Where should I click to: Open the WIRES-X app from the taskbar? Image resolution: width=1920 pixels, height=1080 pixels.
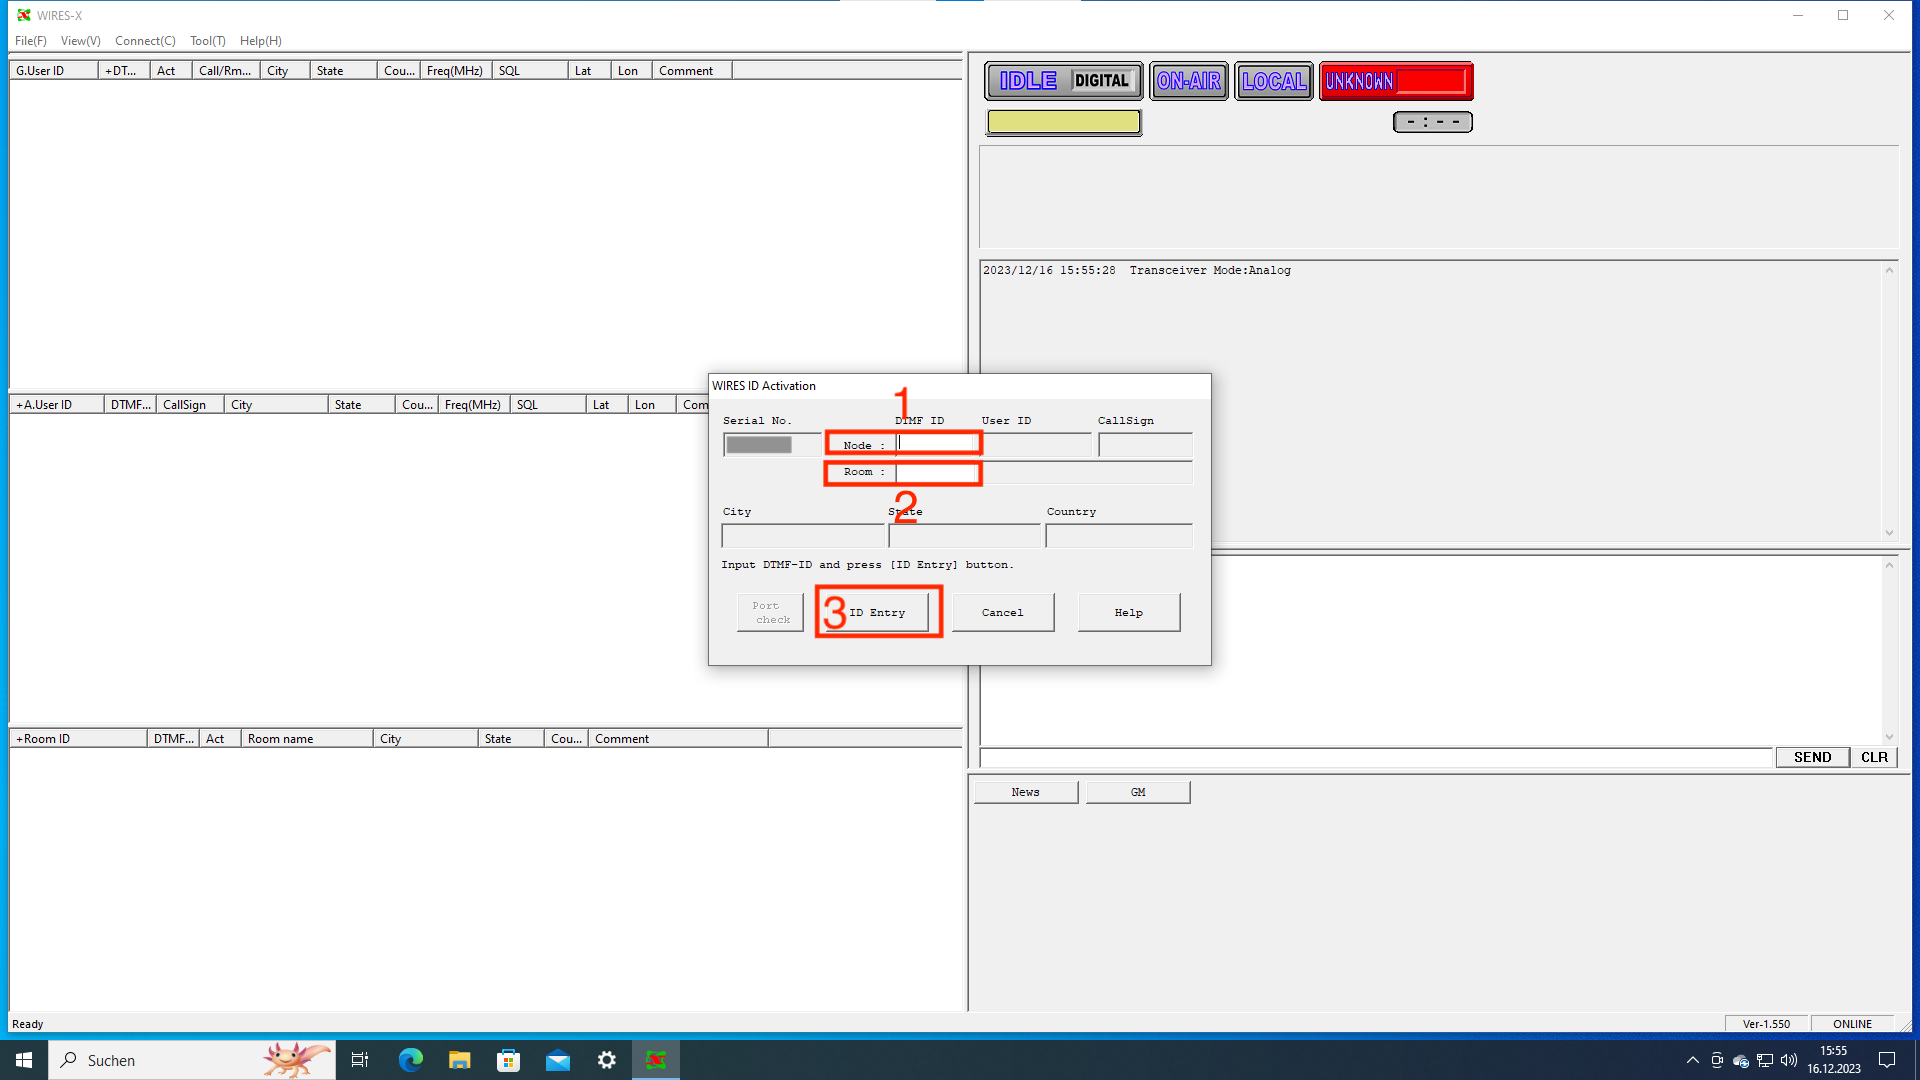[x=656, y=1059]
